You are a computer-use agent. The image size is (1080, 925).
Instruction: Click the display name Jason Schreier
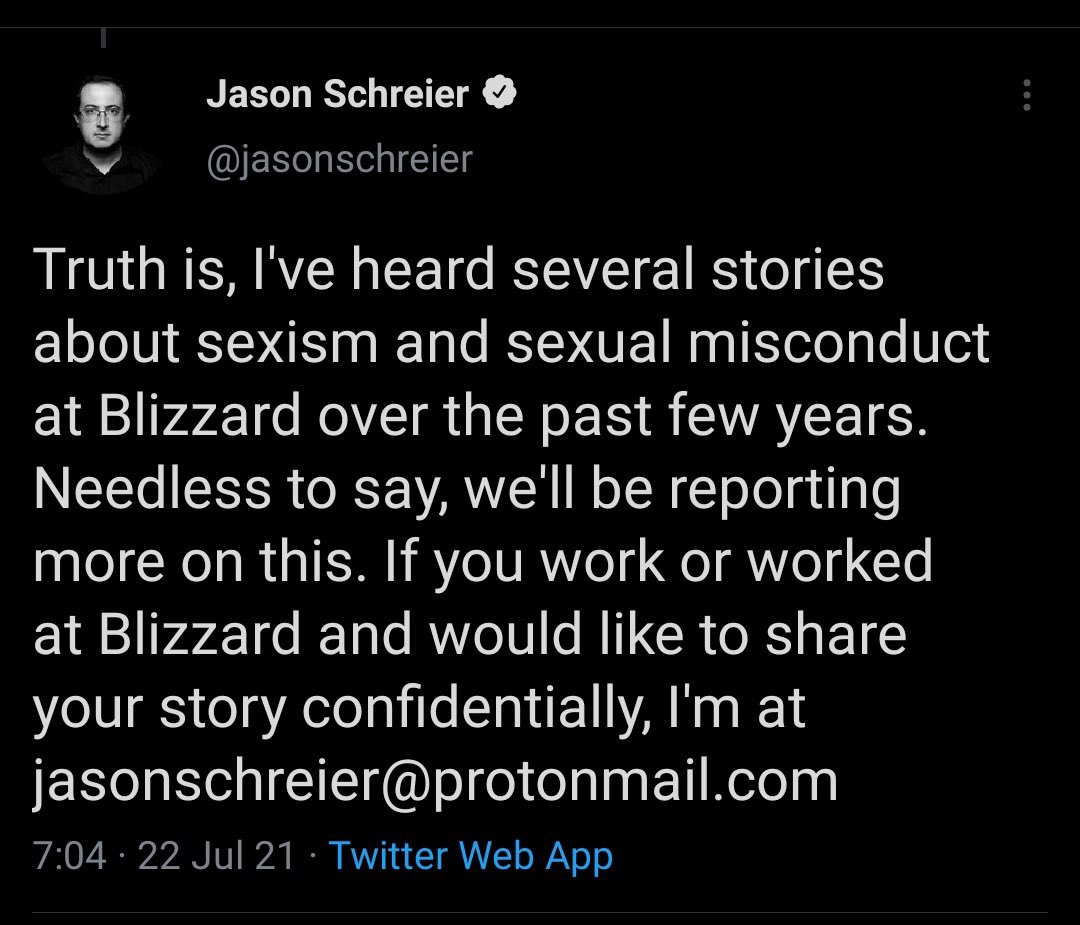coord(337,95)
